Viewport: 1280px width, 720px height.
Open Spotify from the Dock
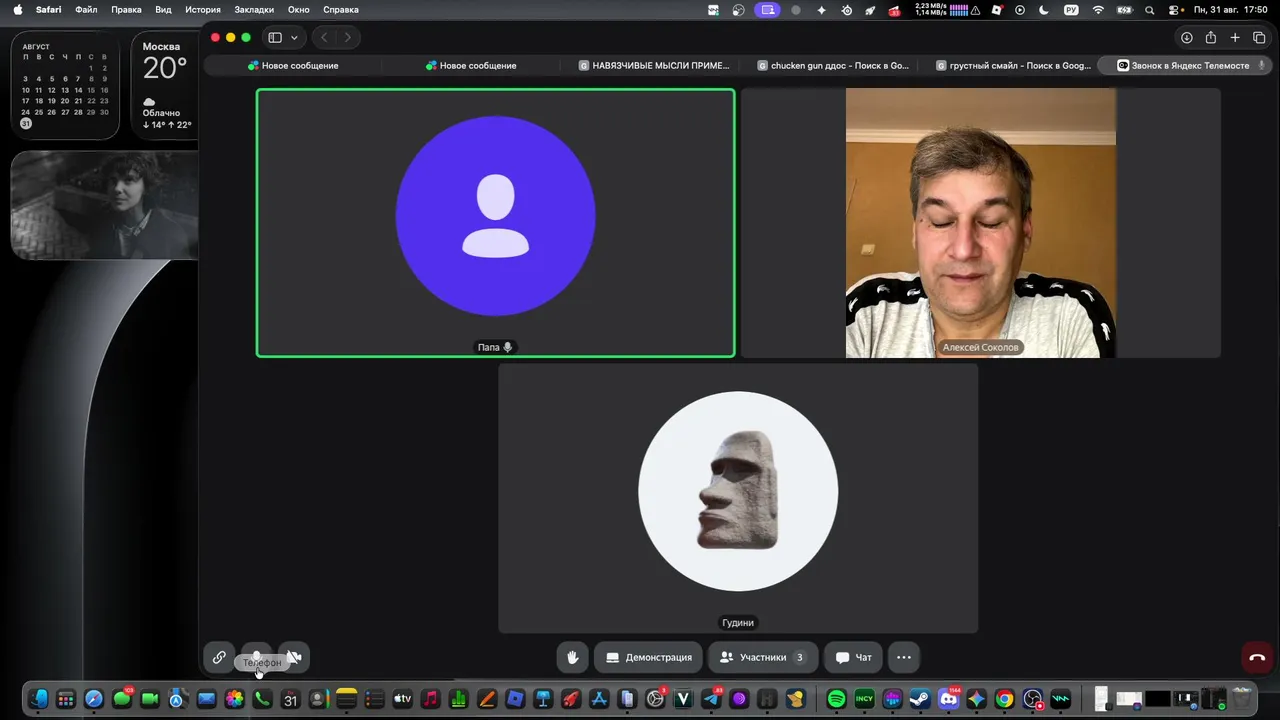837,699
